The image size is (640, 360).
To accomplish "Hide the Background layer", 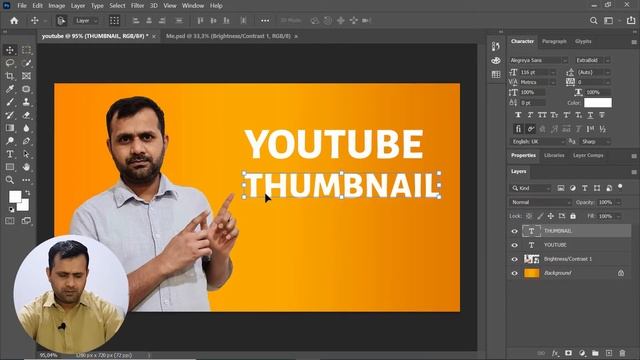I will [x=514, y=273].
